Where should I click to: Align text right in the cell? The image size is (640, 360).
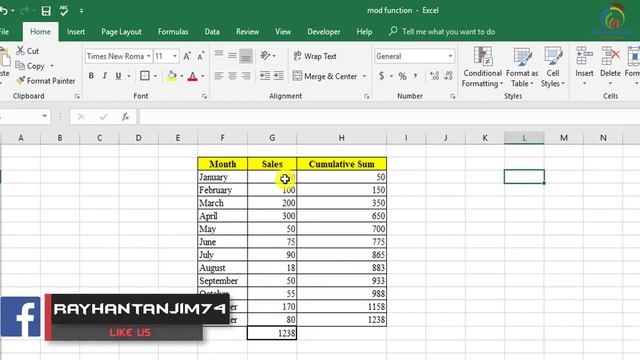click(246, 76)
